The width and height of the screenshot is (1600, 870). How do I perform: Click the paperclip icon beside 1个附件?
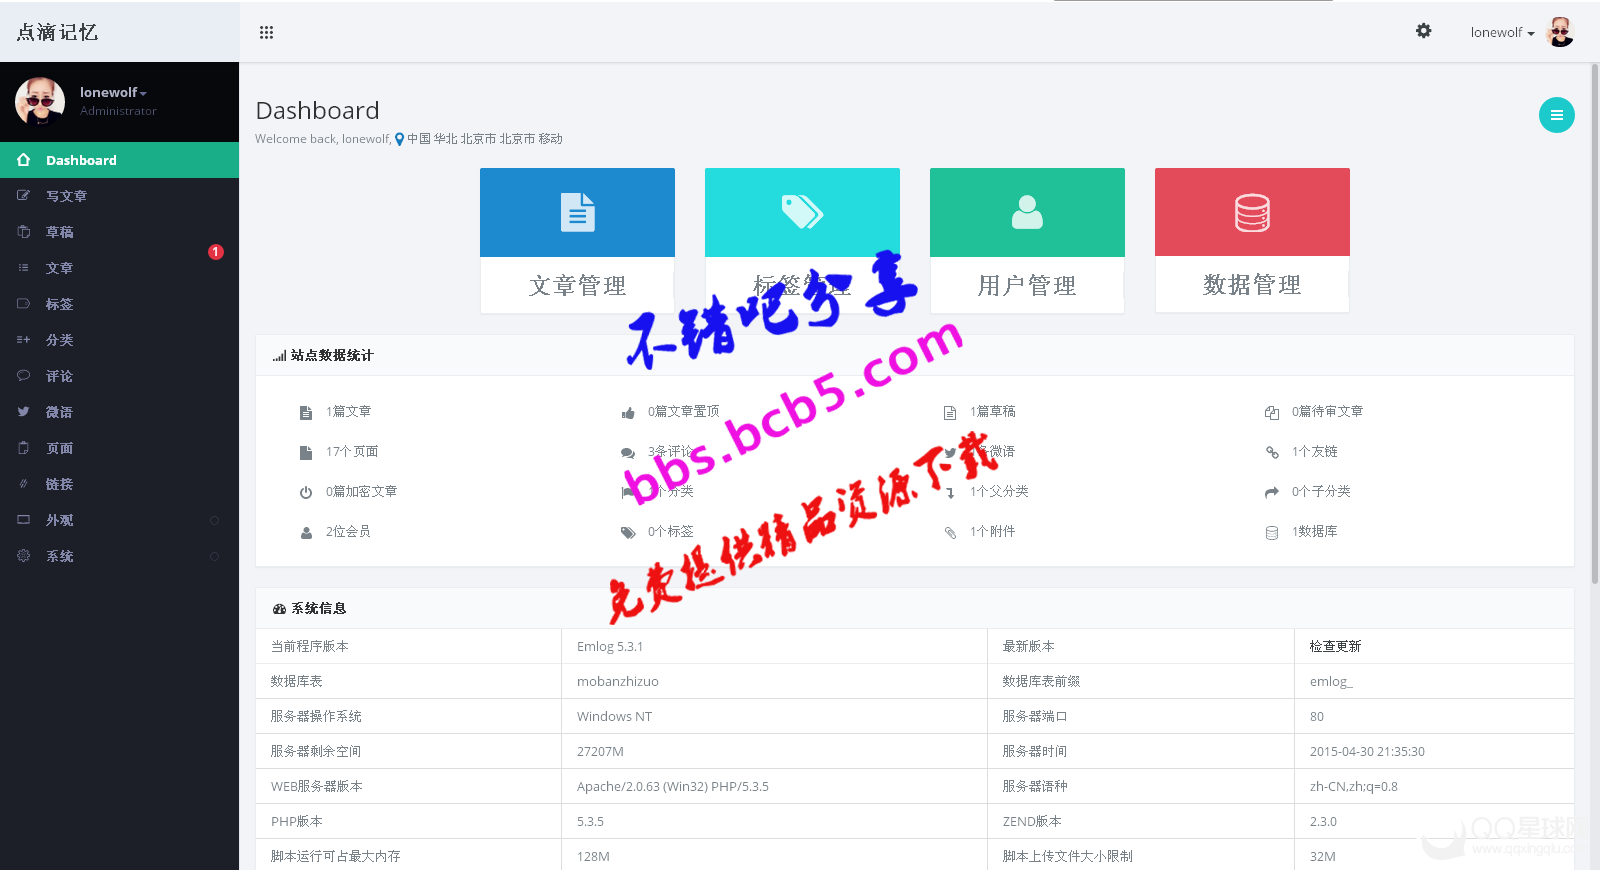pyautogui.click(x=950, y=533)
